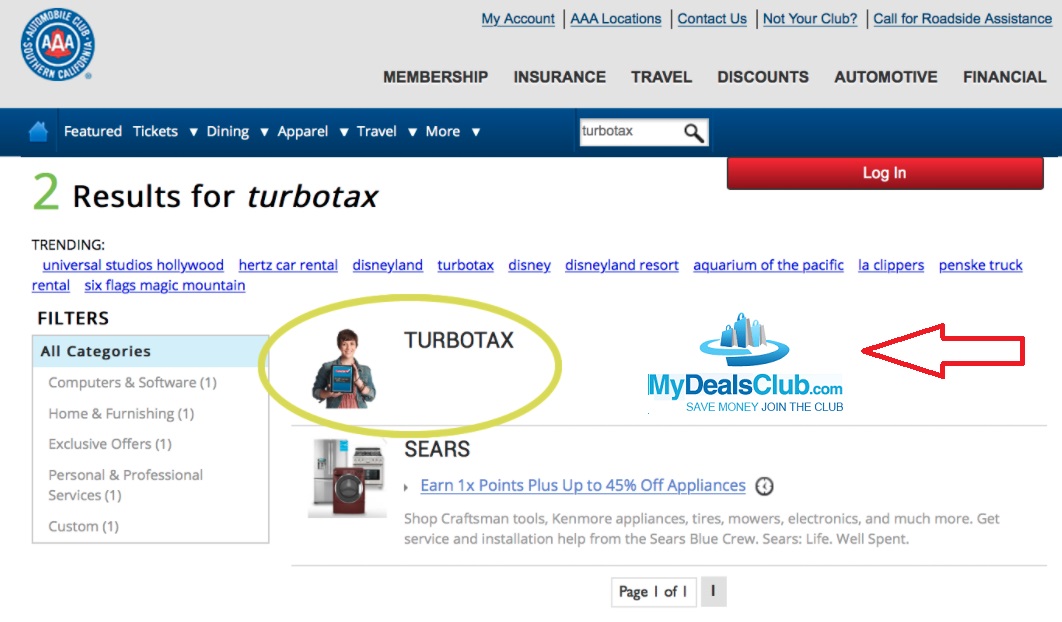Expand the Dining dropdown arrow
The height and width of the screenshot is (622, 1062).
(x=264, y=132)
